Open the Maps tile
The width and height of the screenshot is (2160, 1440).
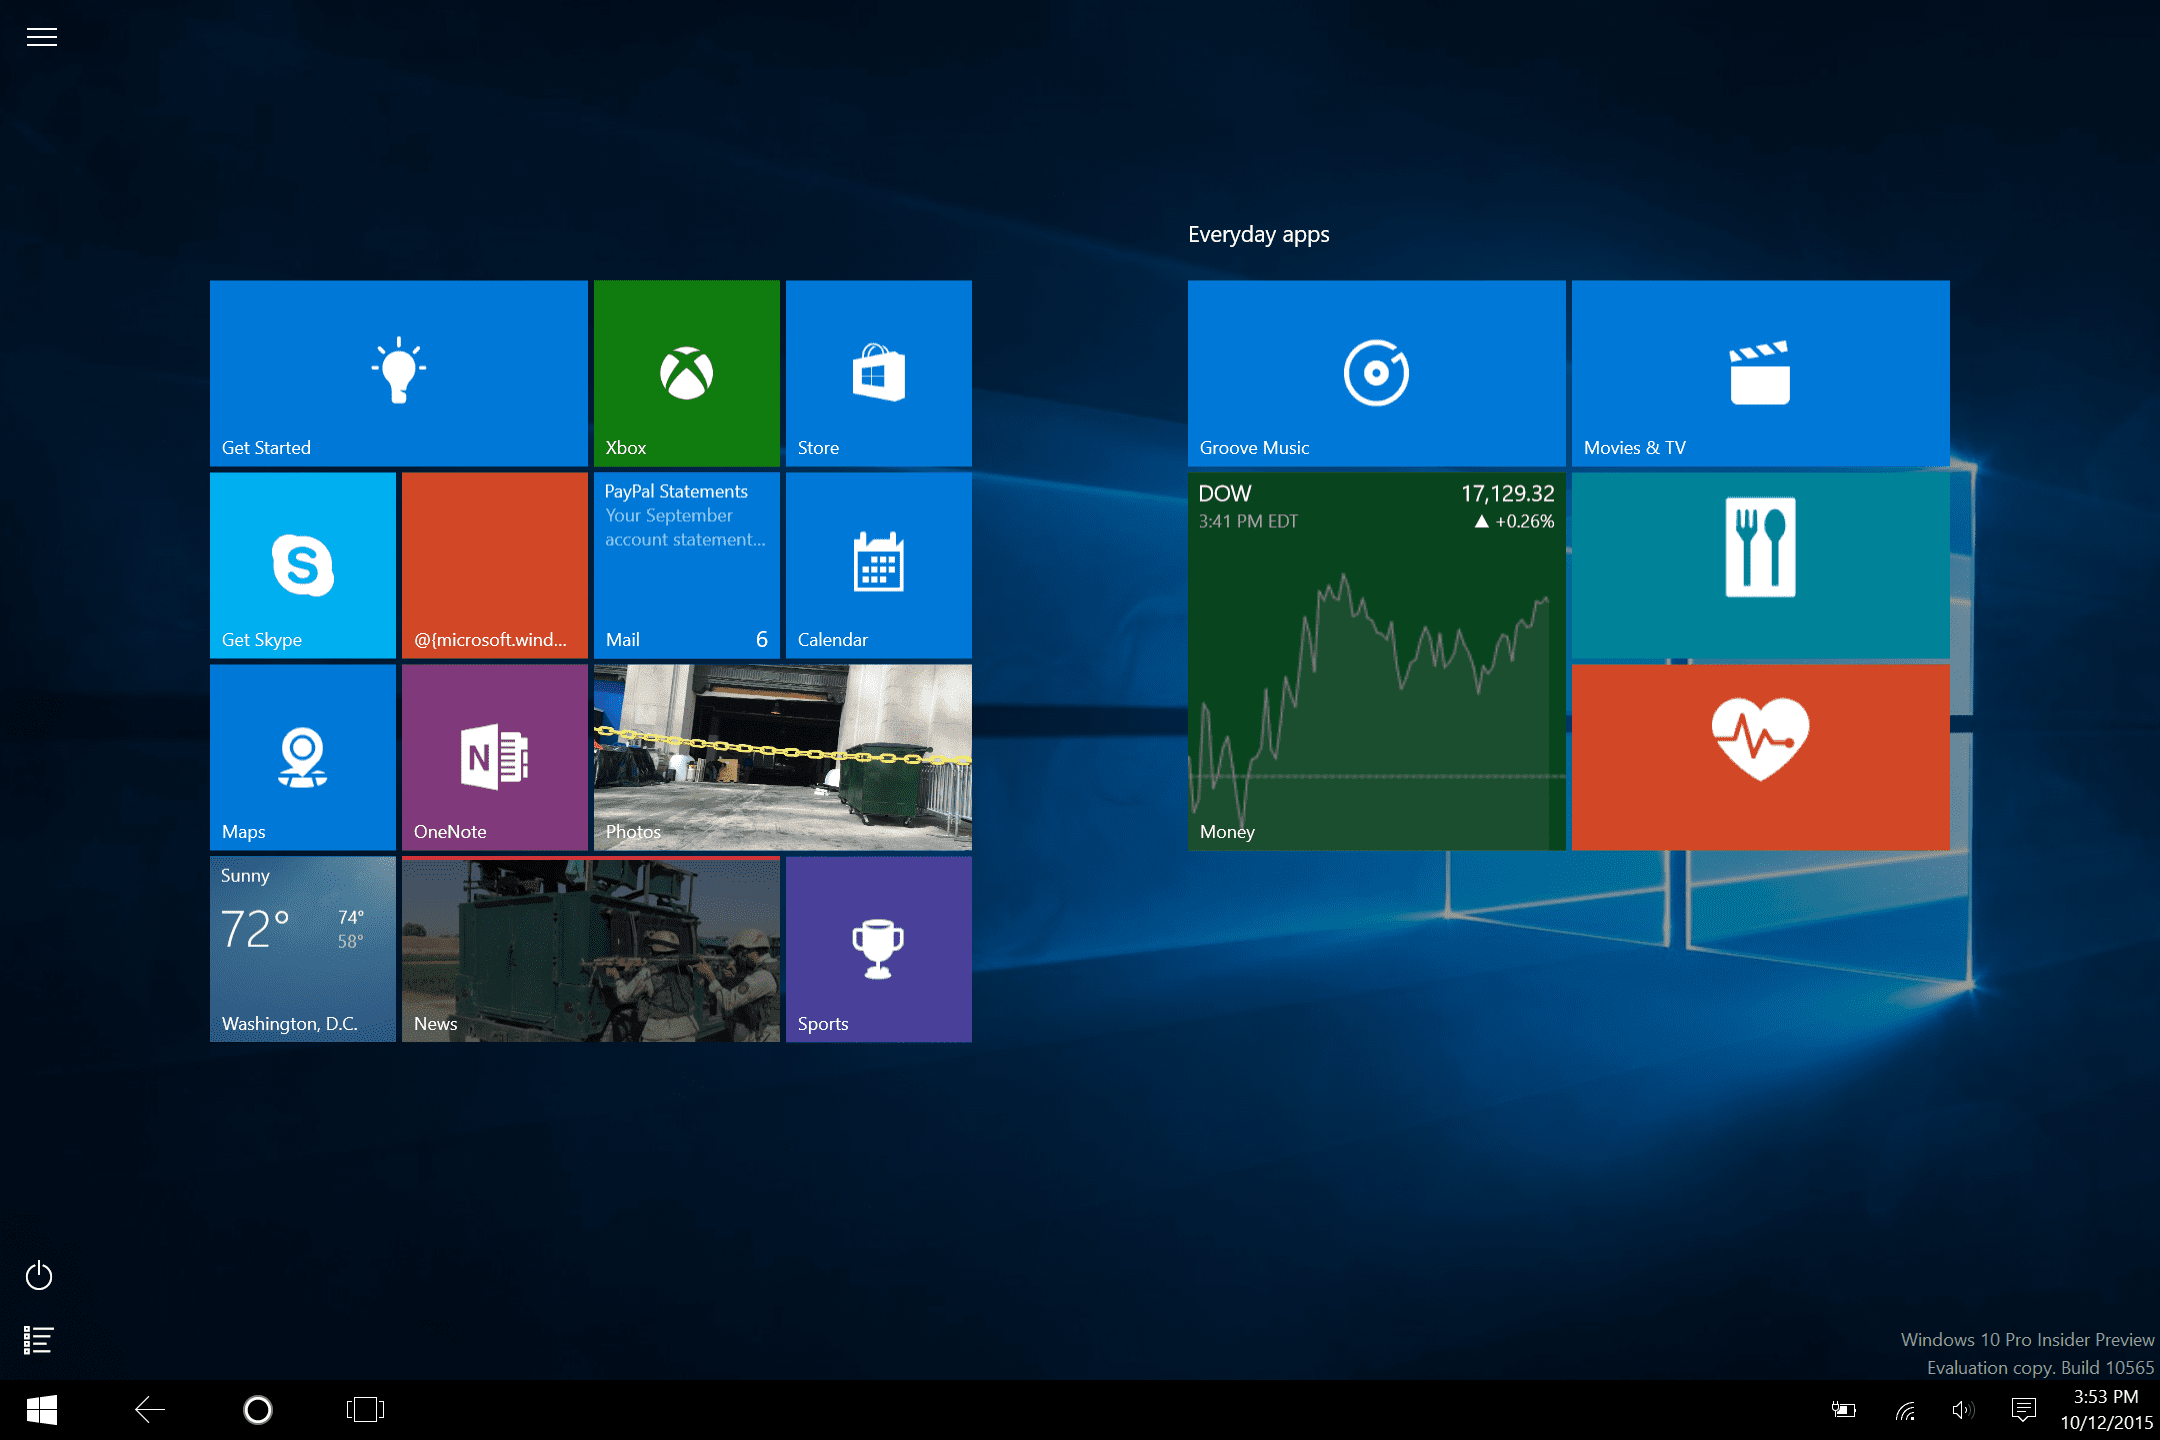click(x=302, y=757)
